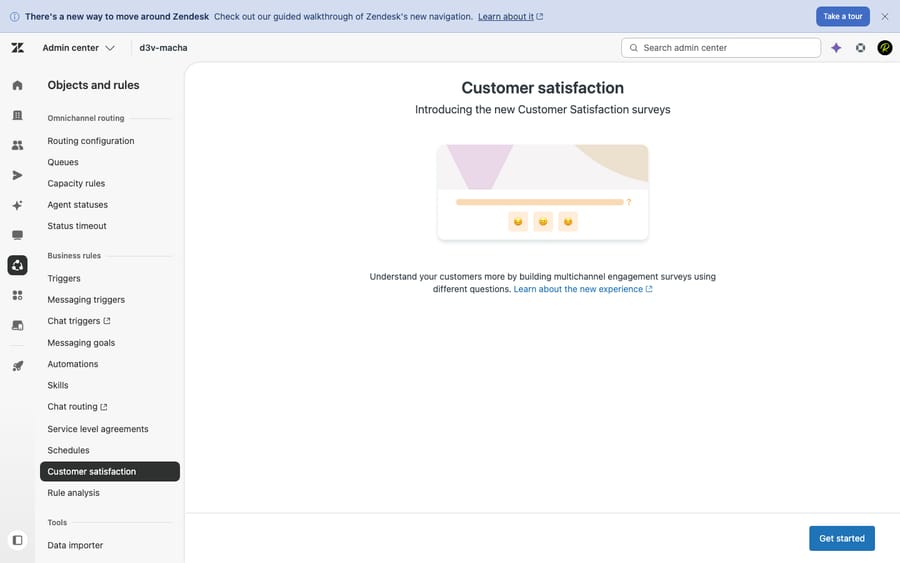Open the user profile avatar
This screenshot has width=900, height=563.
(885, 48)
